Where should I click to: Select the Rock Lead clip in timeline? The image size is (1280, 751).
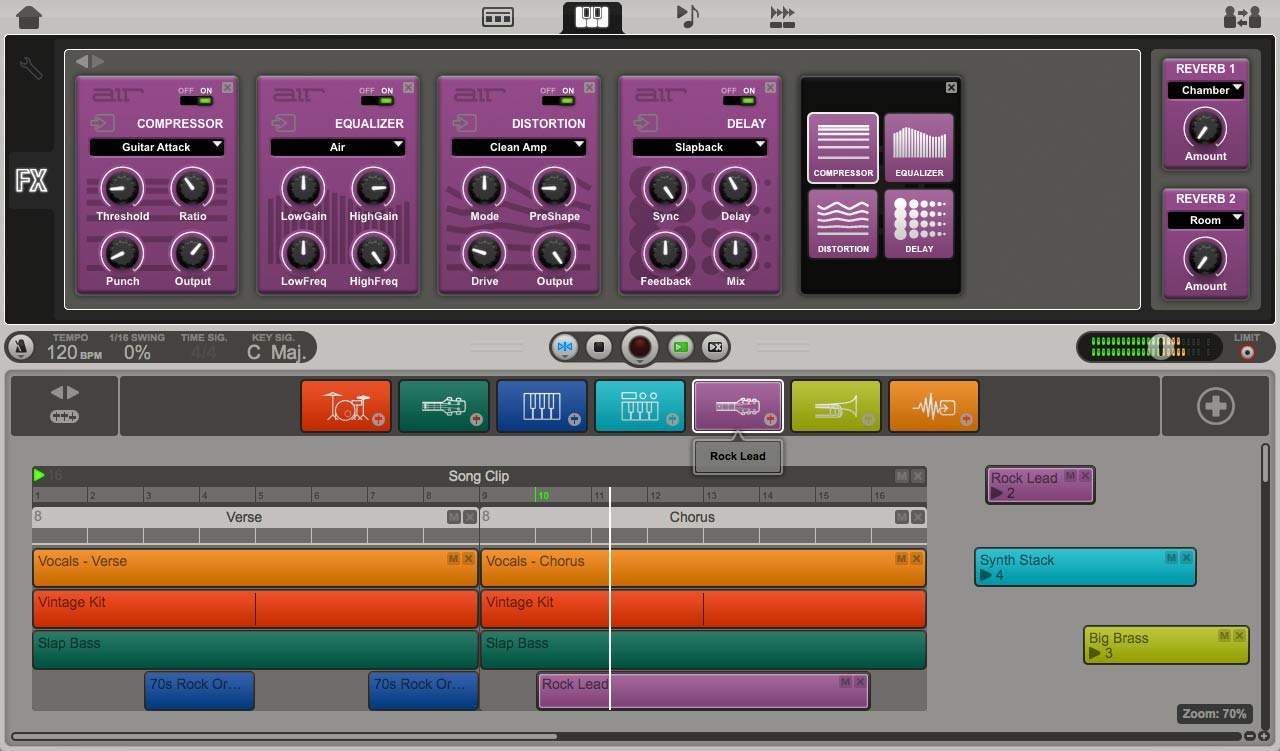point(703,691)
